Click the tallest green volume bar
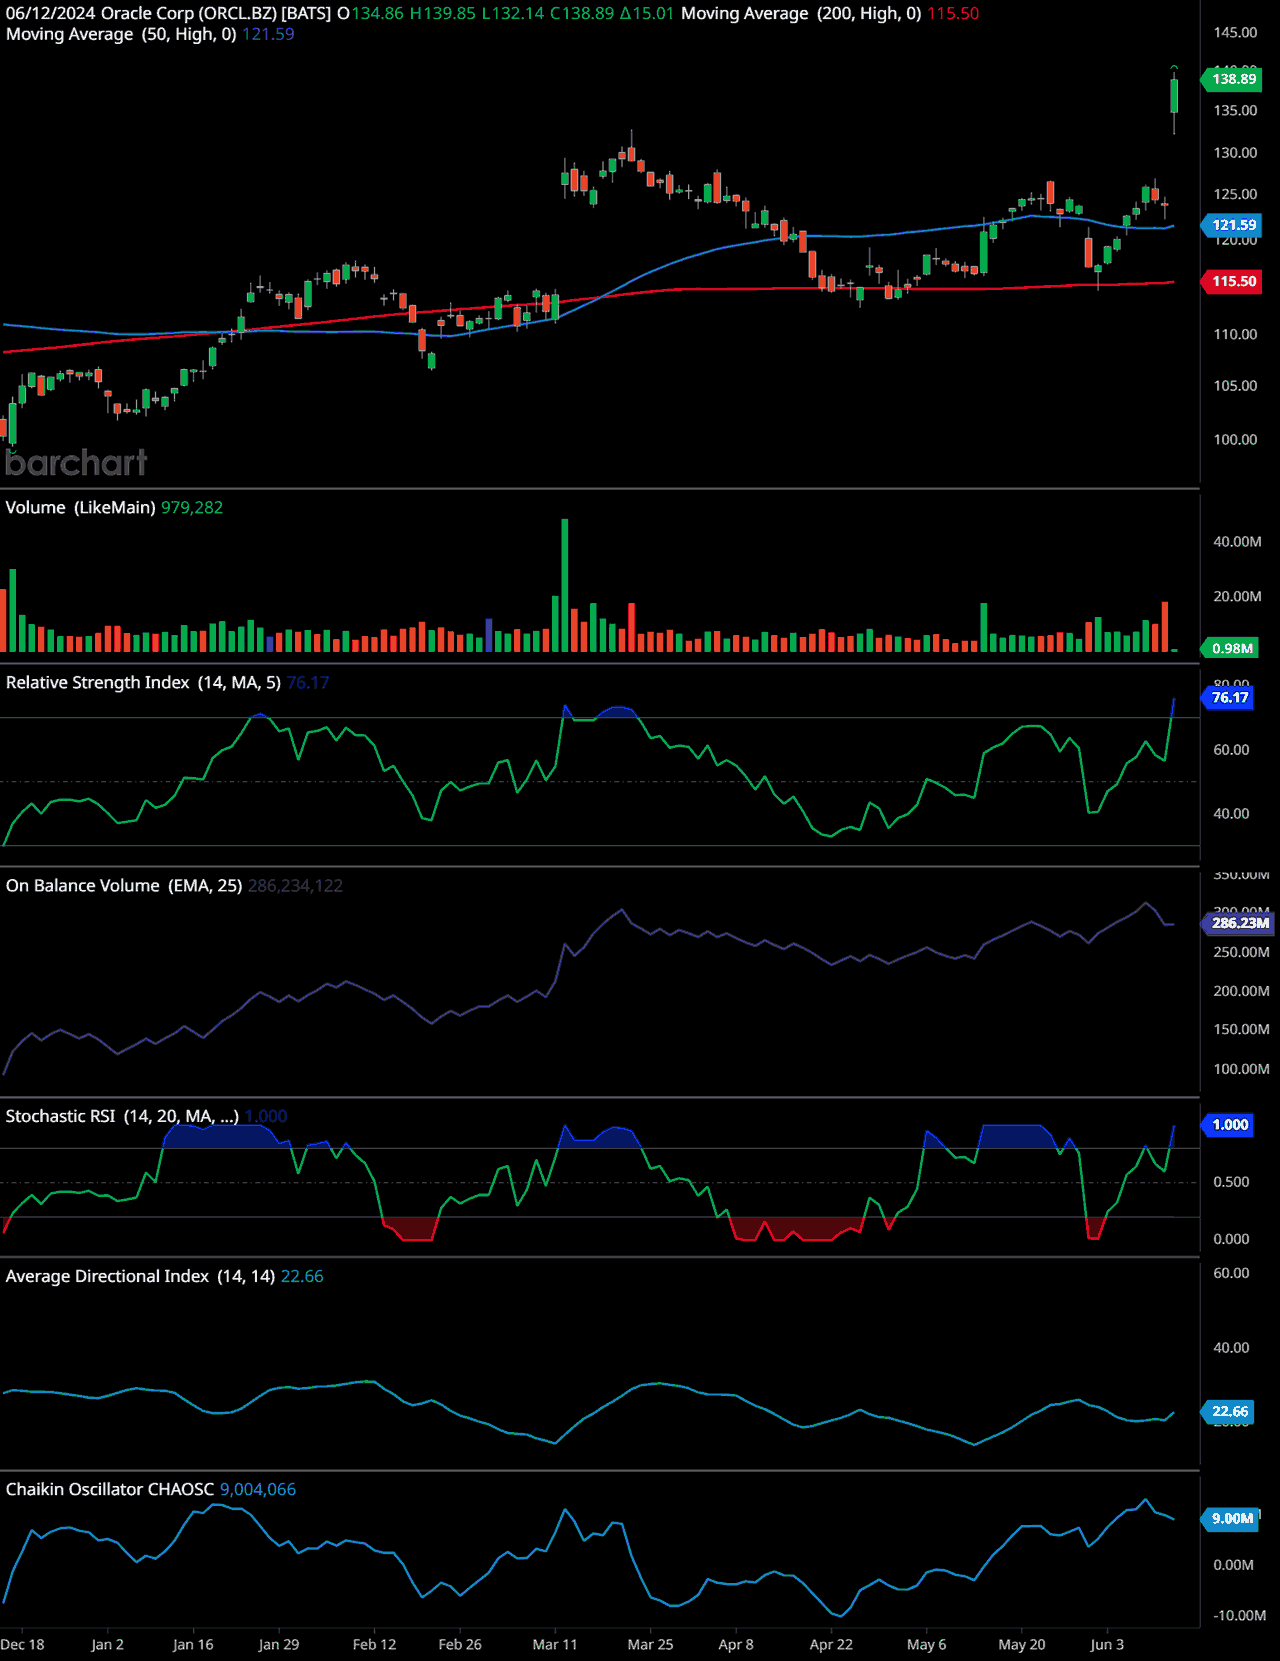Image resolution: width=1280 pixels, height=1661 pixels. coord(565,585)
